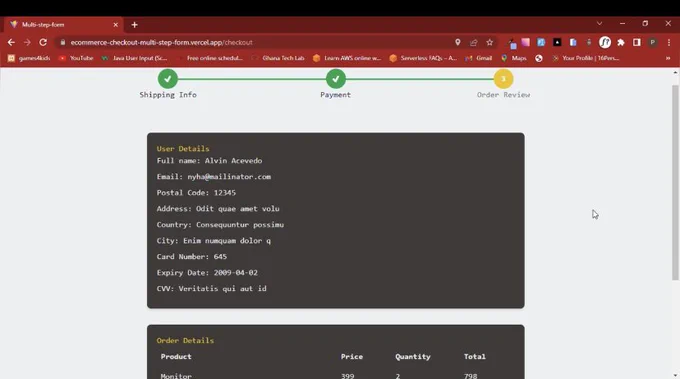Open the Gmail bookmark
The width and height of the screenshot is (680, 379).
[479, 58]
